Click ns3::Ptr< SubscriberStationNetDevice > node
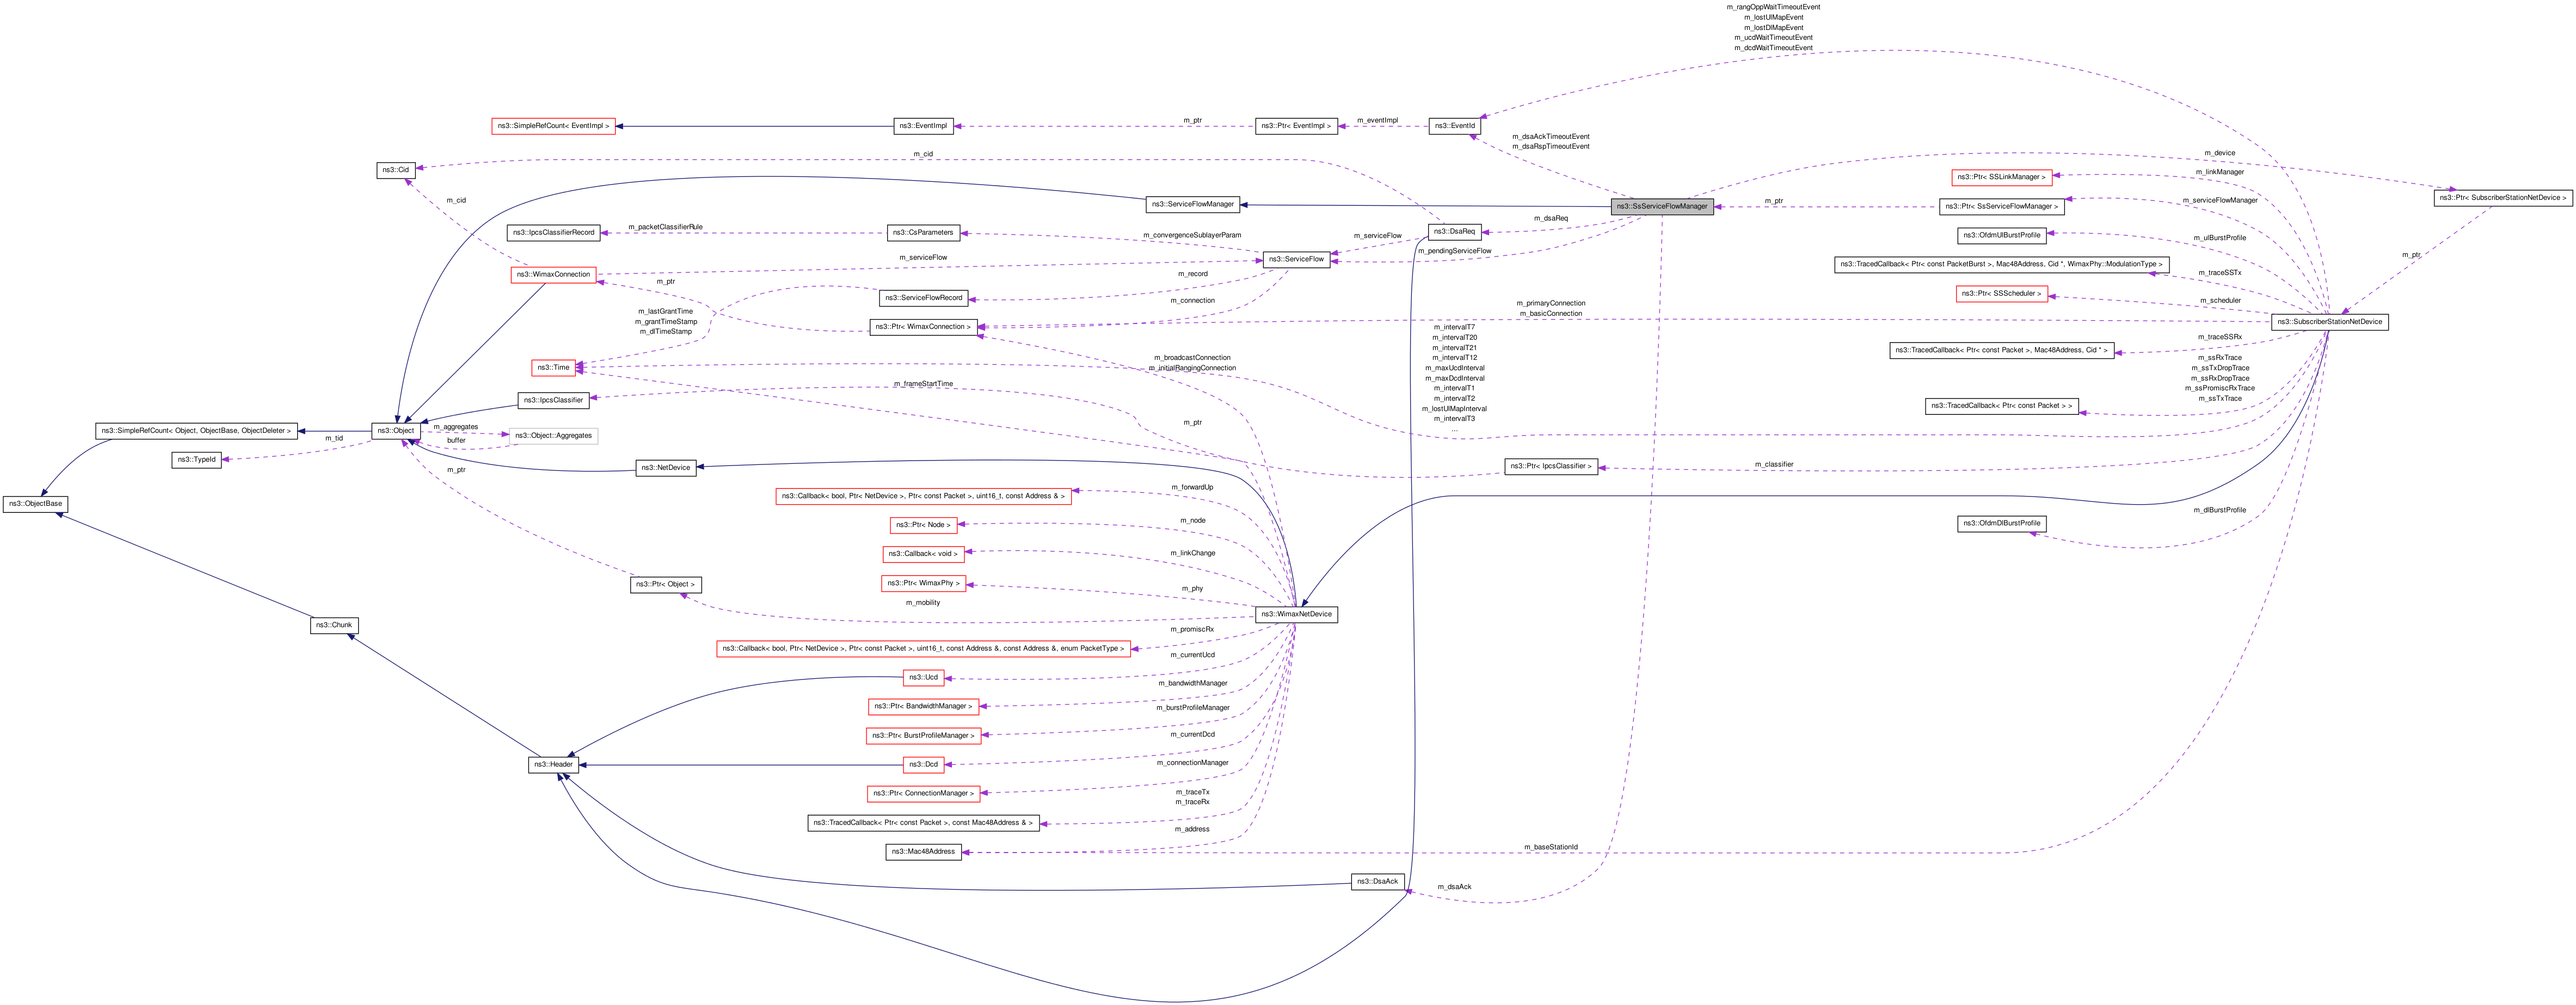Screen dimensions: 2576x1005 point(2502,198)
